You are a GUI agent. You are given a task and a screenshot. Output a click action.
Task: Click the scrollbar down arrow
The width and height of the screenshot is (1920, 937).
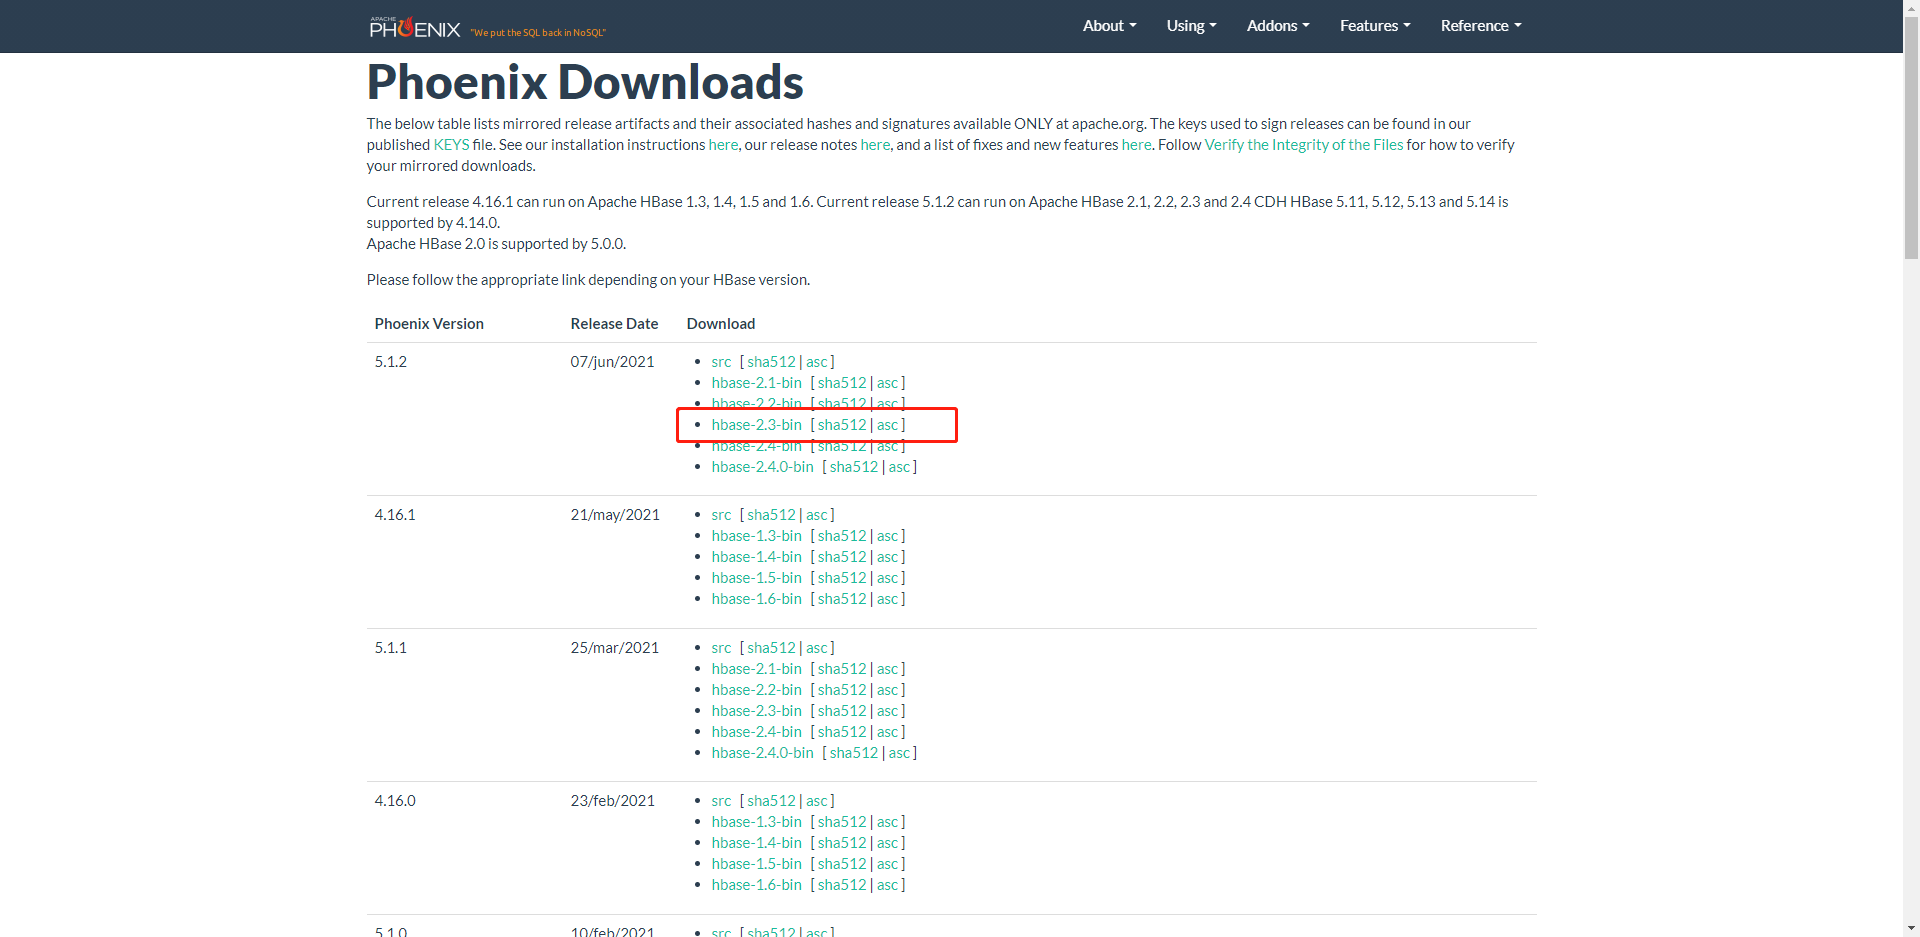(x=1911, y=928)
